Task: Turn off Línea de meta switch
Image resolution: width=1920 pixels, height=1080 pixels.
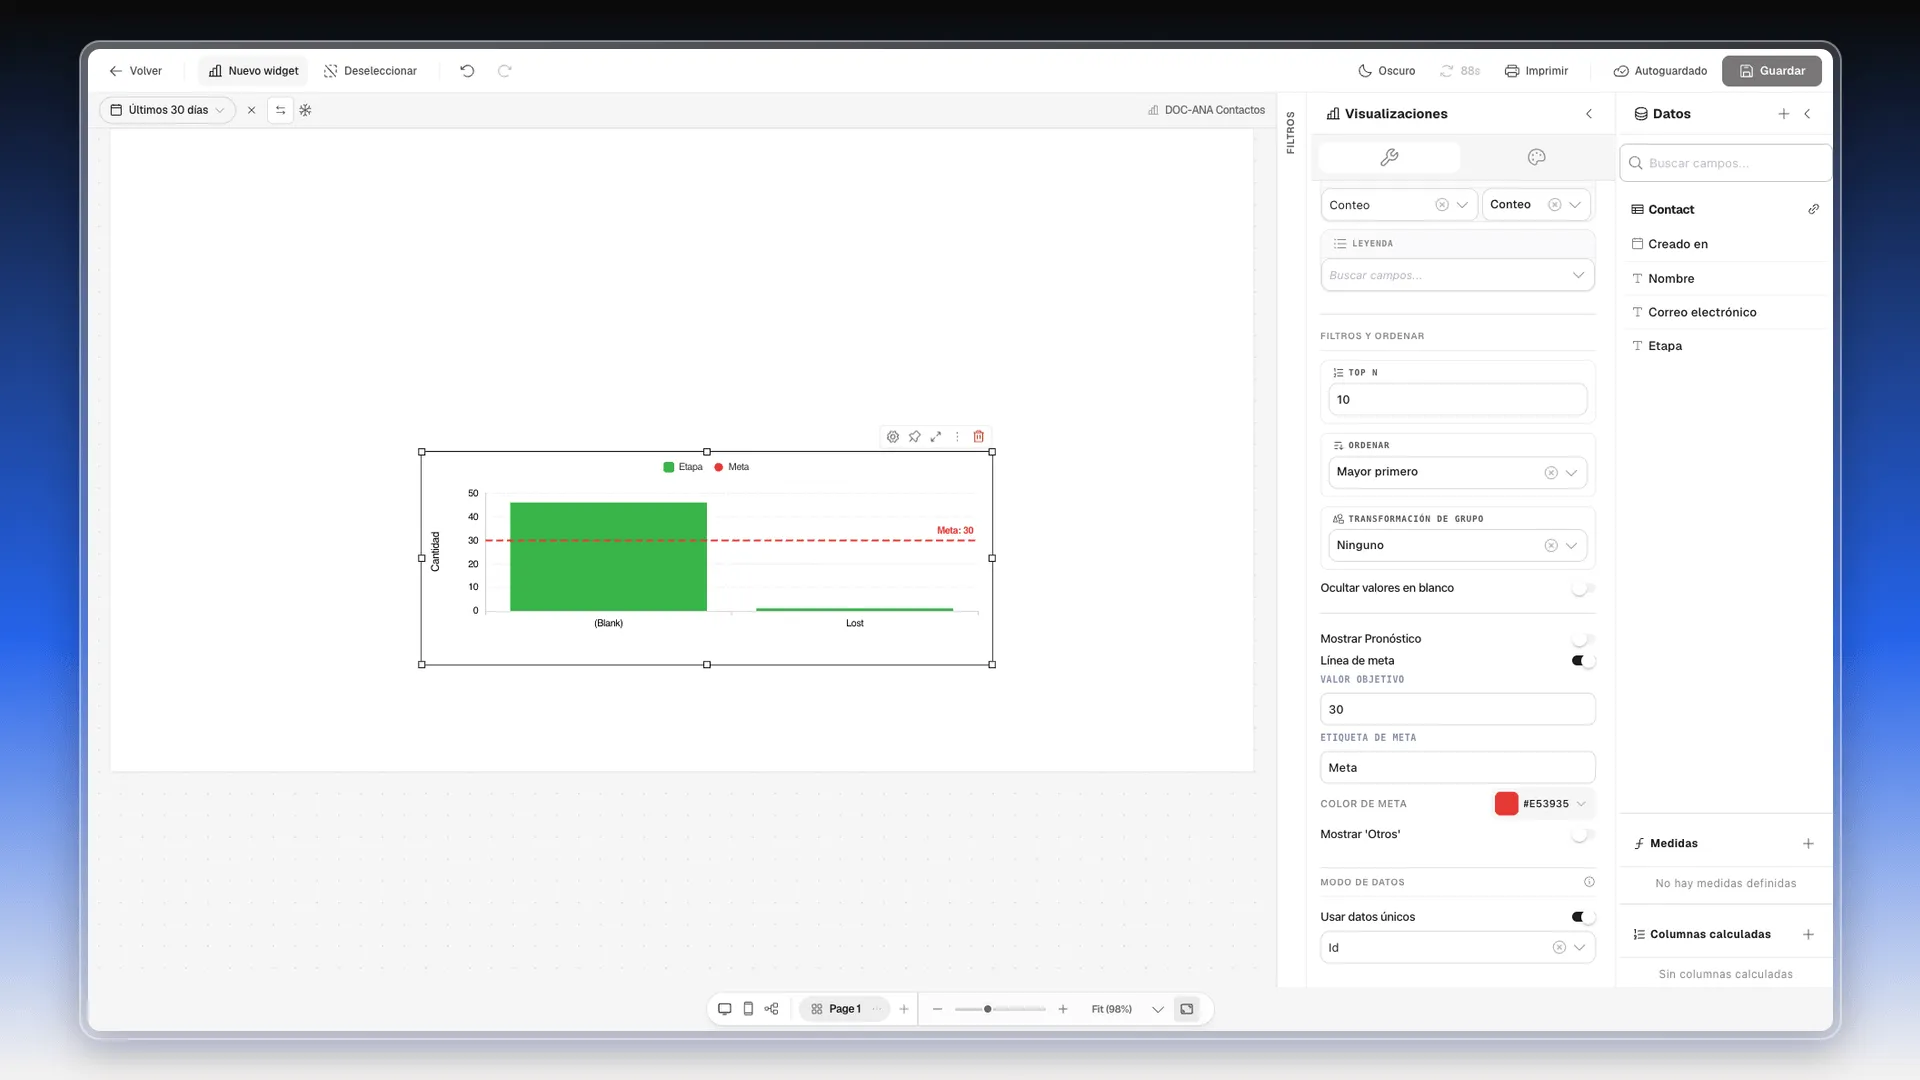Action: click(x=1582, y=661)
